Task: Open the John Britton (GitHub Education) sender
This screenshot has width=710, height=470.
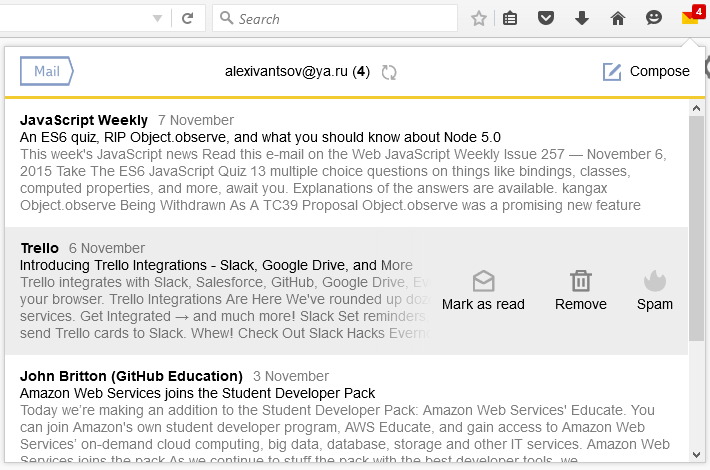Action: (x=131, y=376)
